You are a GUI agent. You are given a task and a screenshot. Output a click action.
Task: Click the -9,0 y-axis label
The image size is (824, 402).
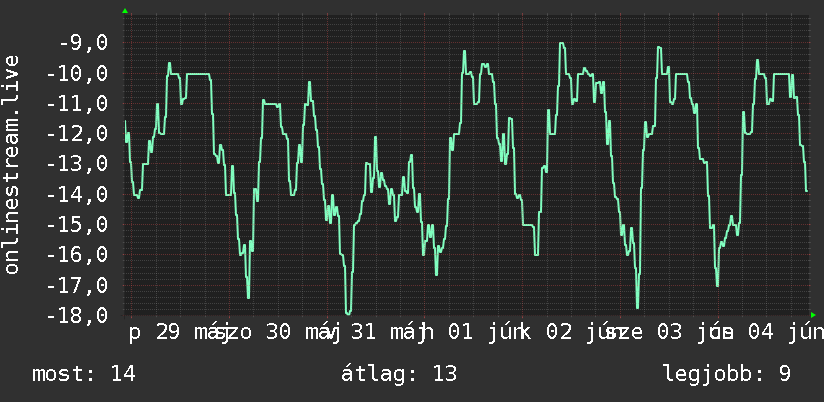click(x=83, y=43)
